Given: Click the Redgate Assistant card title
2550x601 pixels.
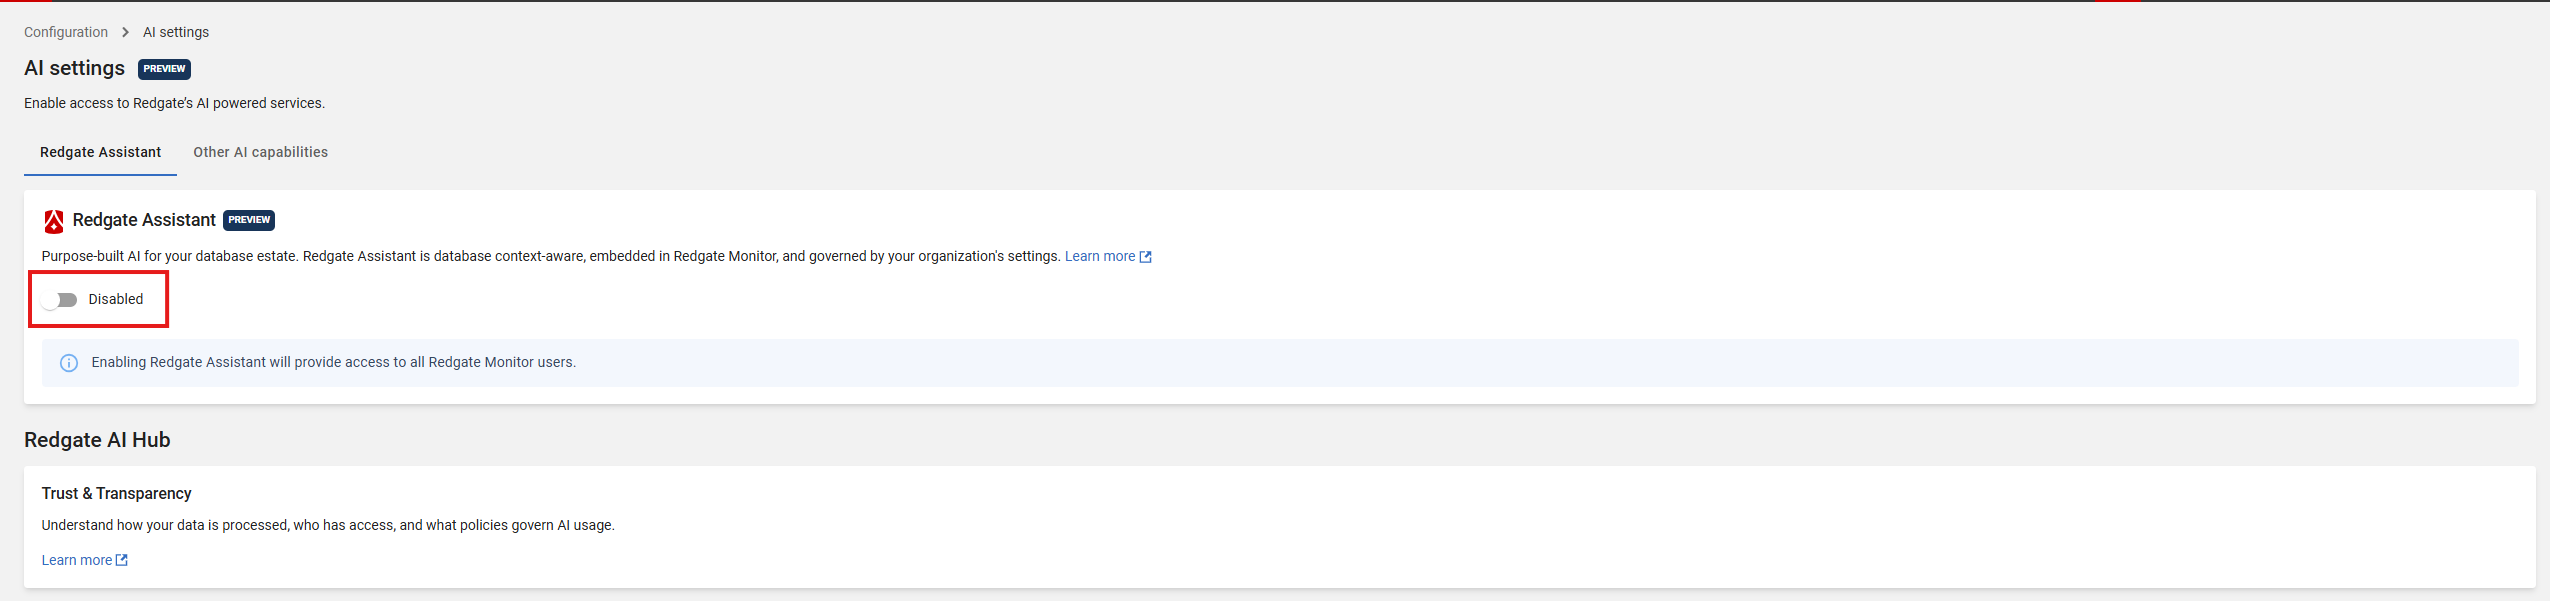Looking at the screenshot, I should (x=144, y=220).
